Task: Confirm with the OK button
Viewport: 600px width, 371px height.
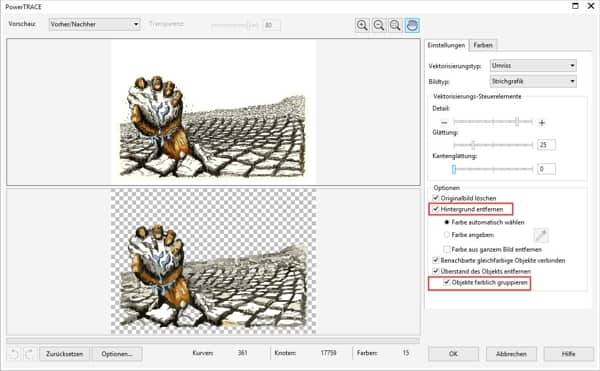Action: 453,354
